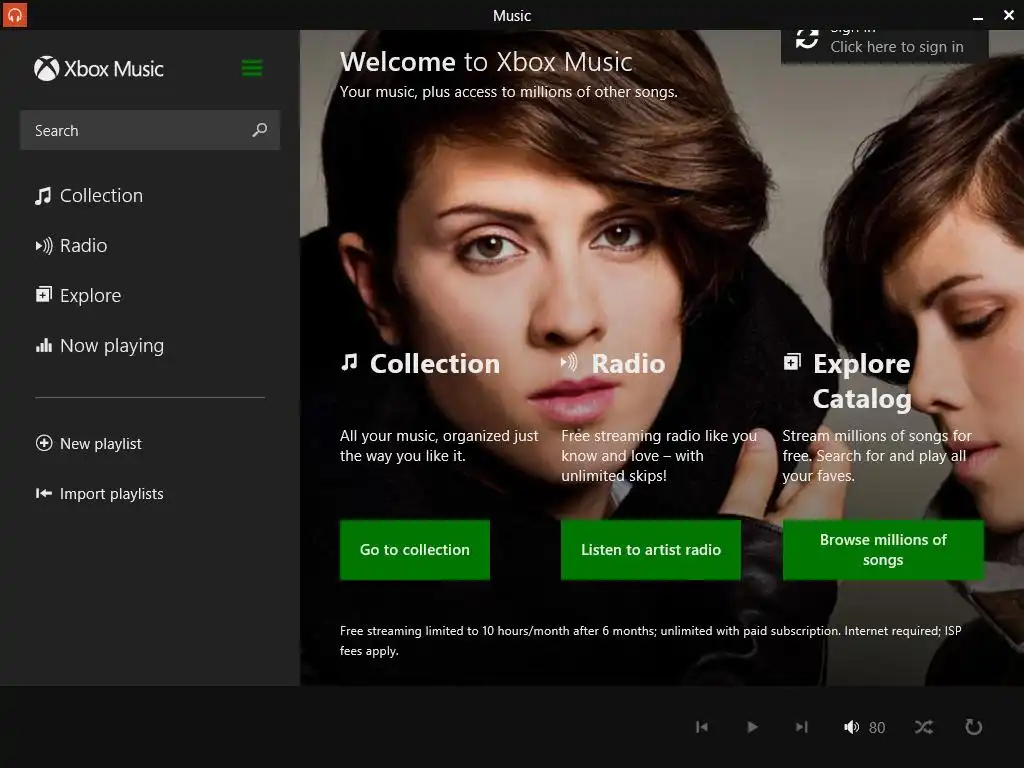Close the Music window
The image size is (1024, 768).
(x=1009, y=15)
